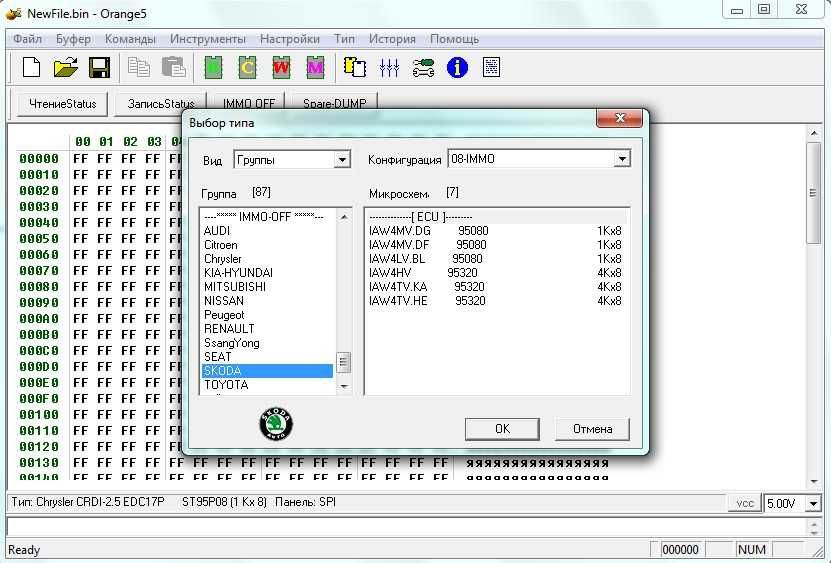The width and height of the screenshot is (831, 563).
Task: Cancel the dialog with Отмена
Action: pyautogui.click(x=593, y=429)
